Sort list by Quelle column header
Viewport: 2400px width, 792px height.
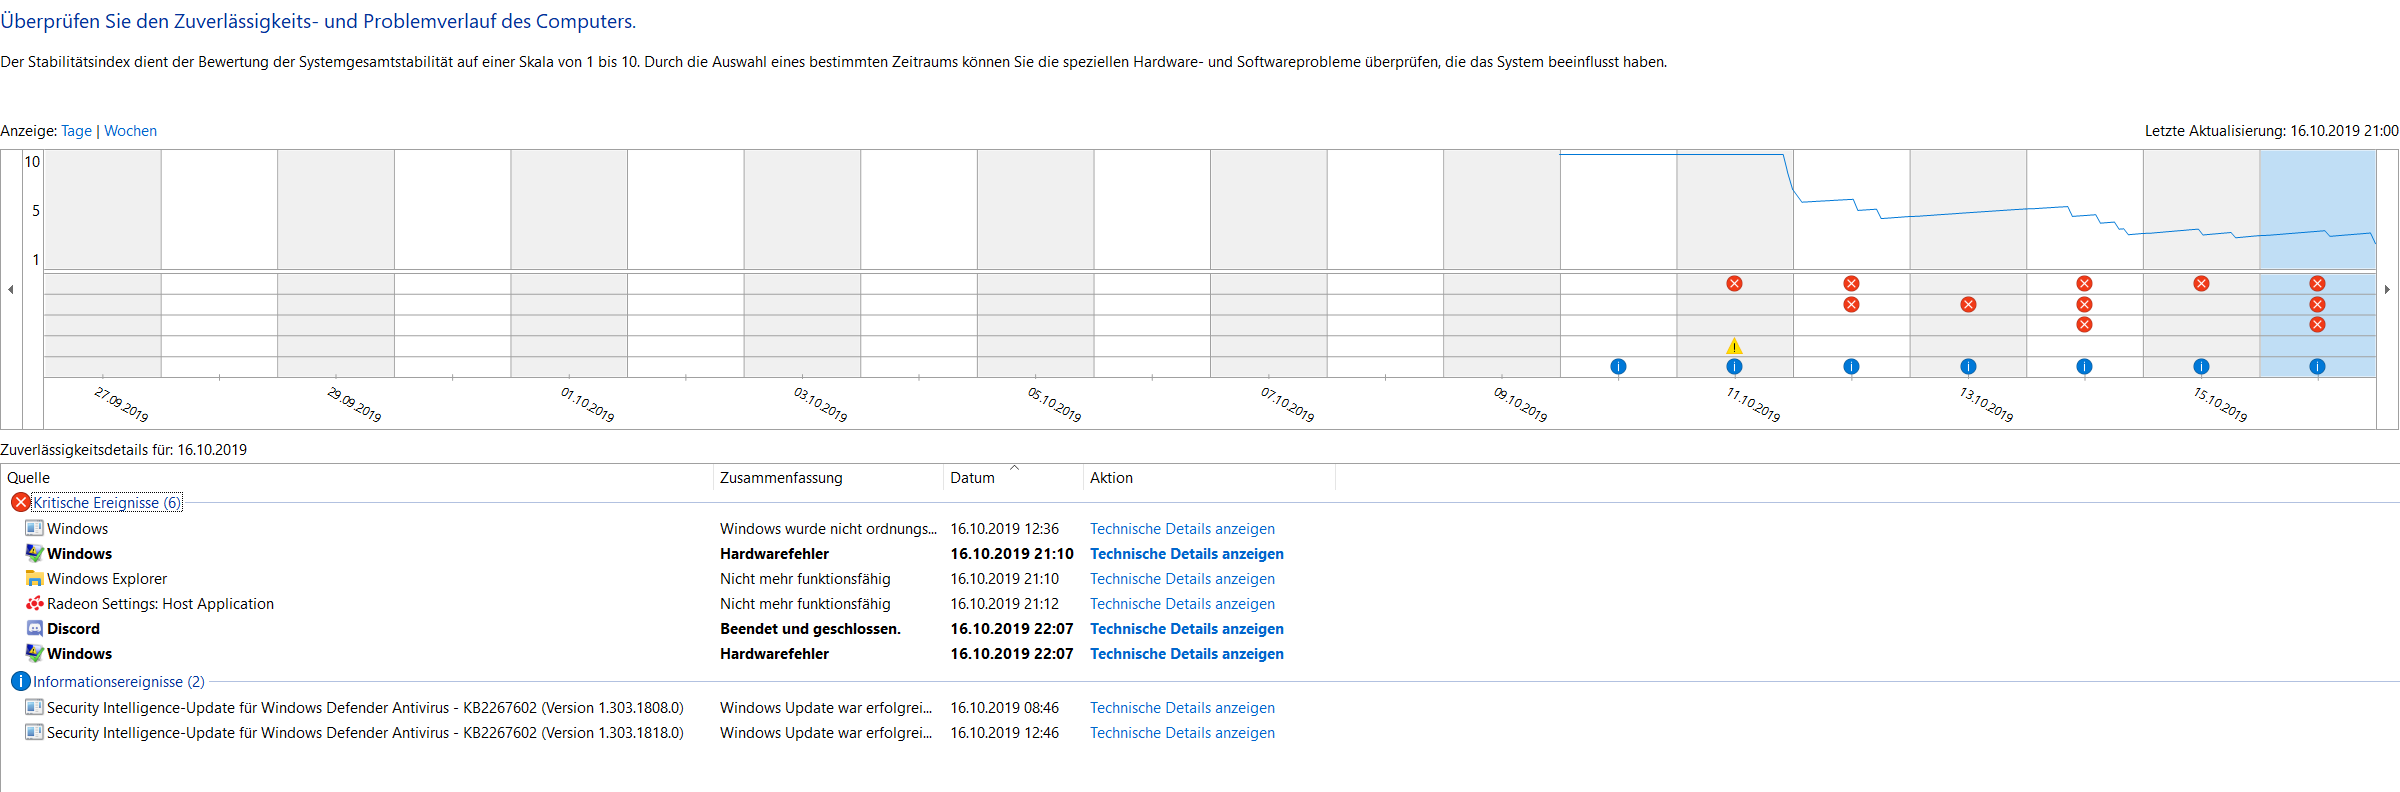coord(357,478)
